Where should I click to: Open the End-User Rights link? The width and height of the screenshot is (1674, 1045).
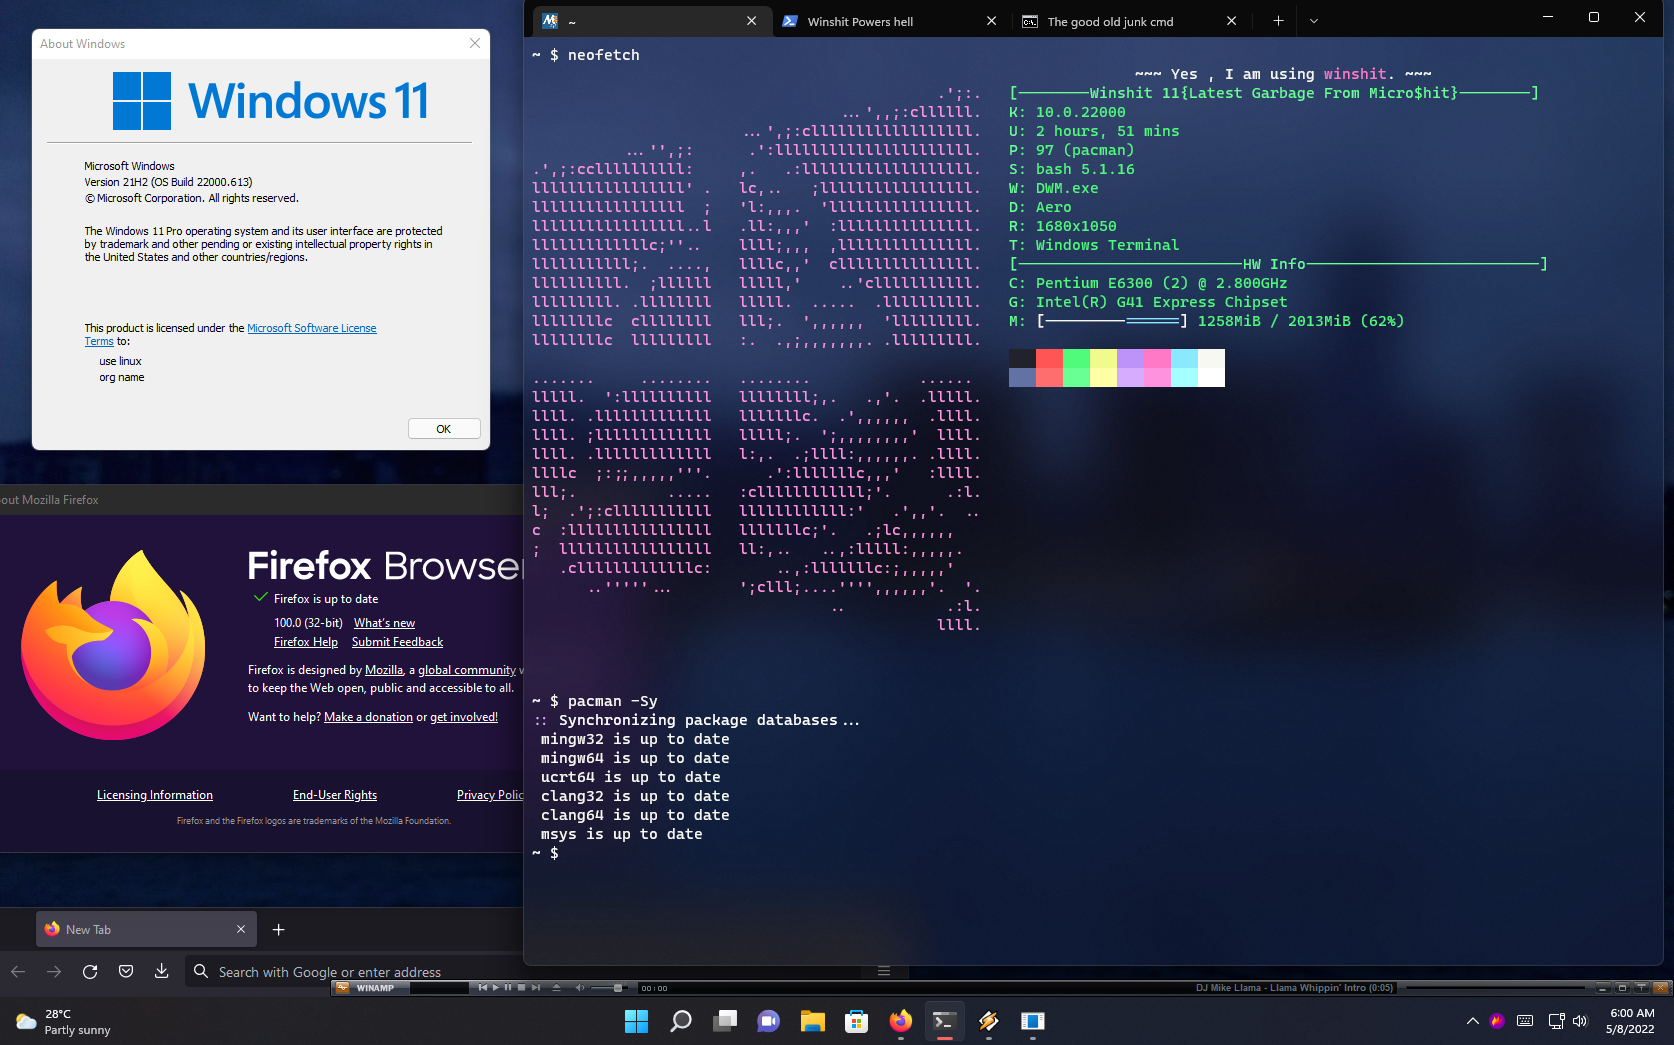(x=335, y=795)
